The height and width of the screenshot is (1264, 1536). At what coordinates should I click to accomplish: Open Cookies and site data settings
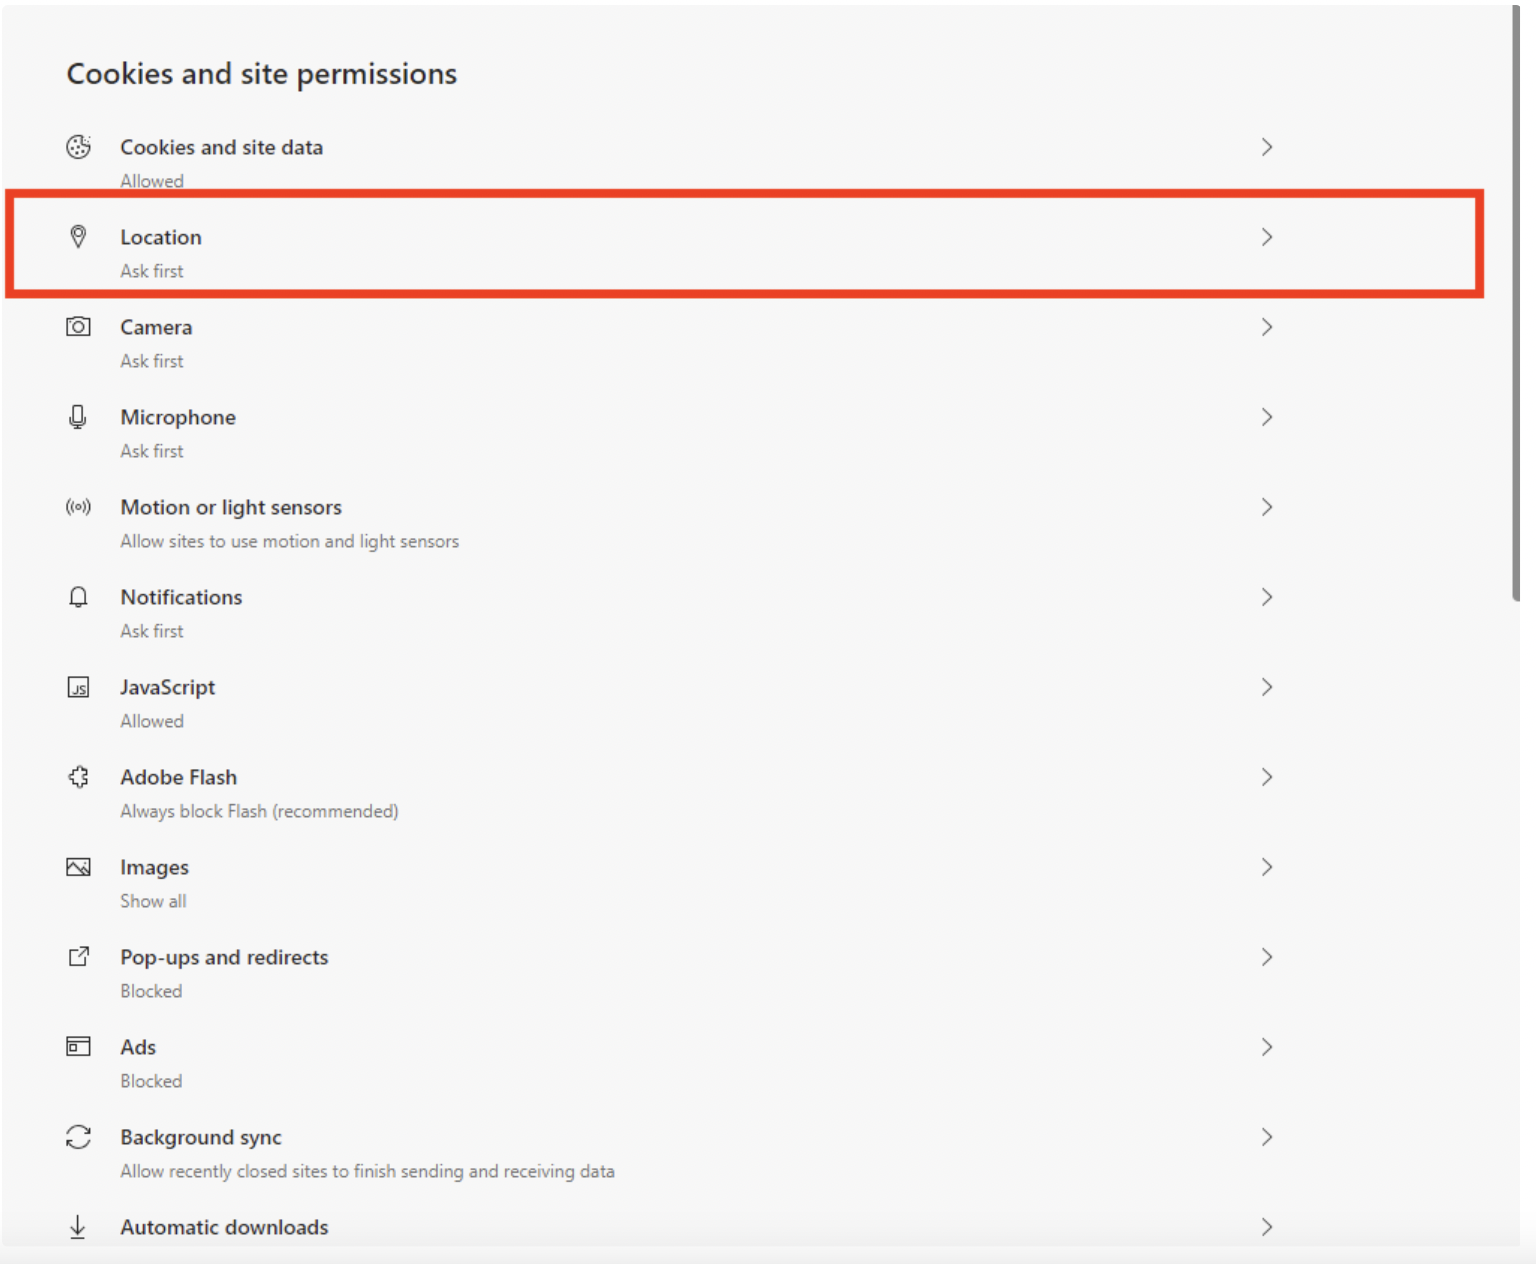[x=1266, y=147]
